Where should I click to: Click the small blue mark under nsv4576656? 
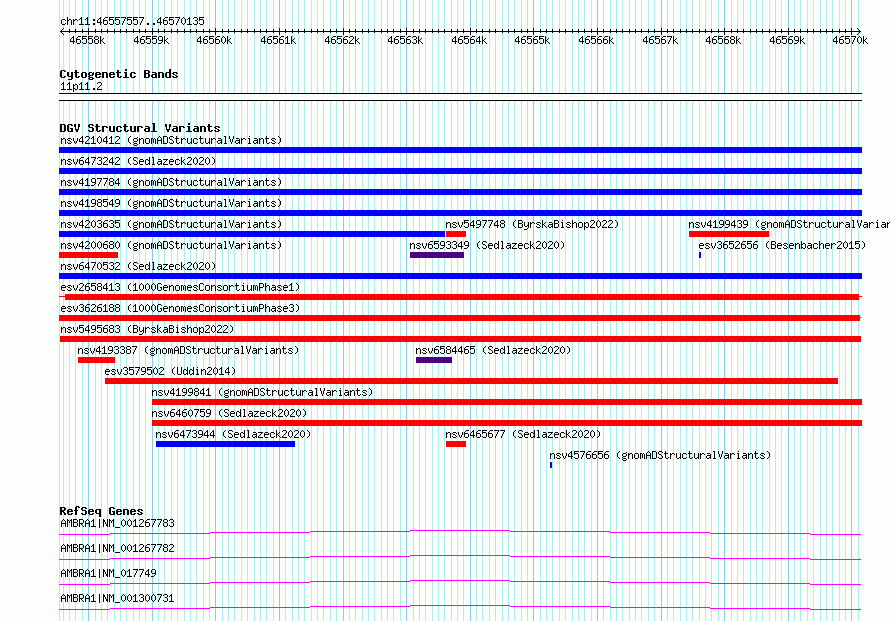click(551, 465)
